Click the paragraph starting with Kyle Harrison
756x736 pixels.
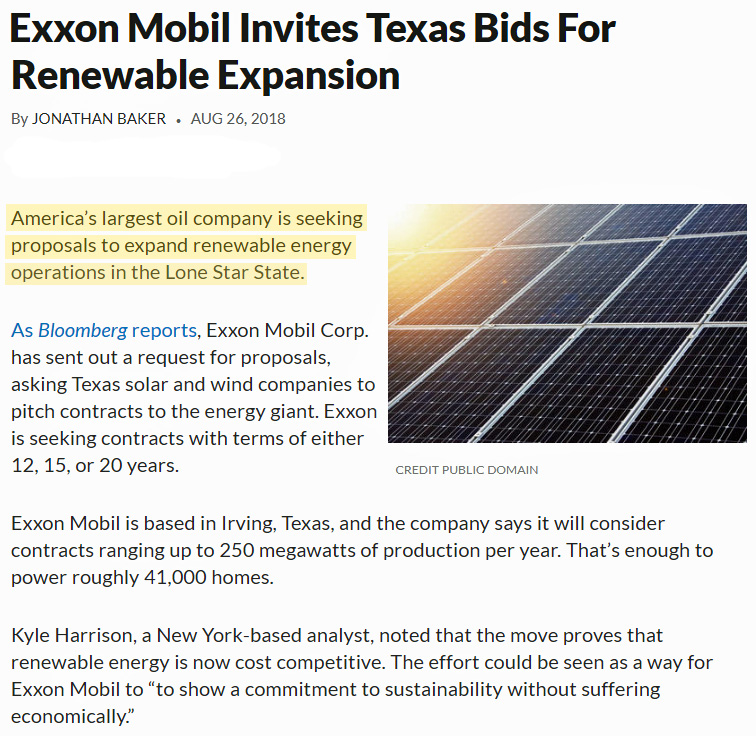340,675
